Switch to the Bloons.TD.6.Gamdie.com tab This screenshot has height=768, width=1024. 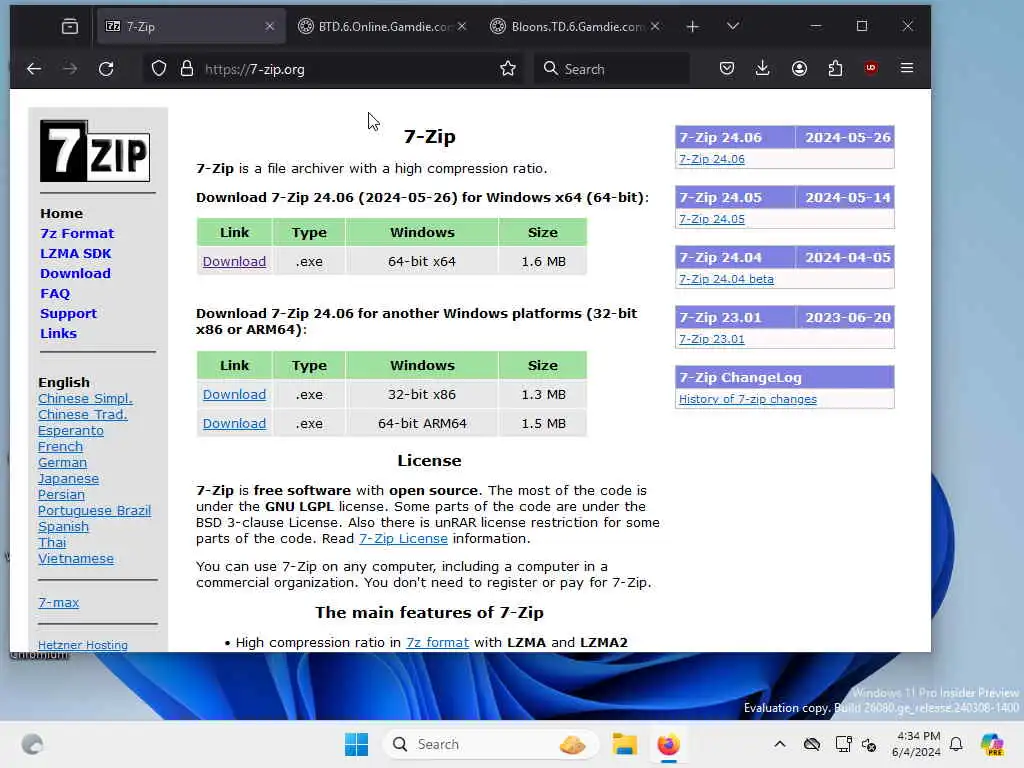(577, 26)
